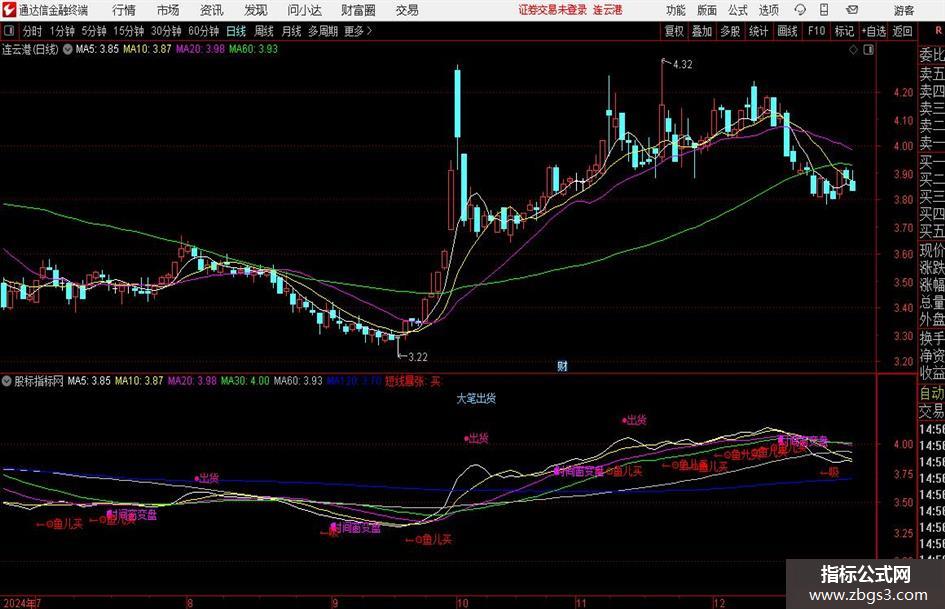
Task: Click the MA60: 3.93 label on main chart
Action: 254,49
